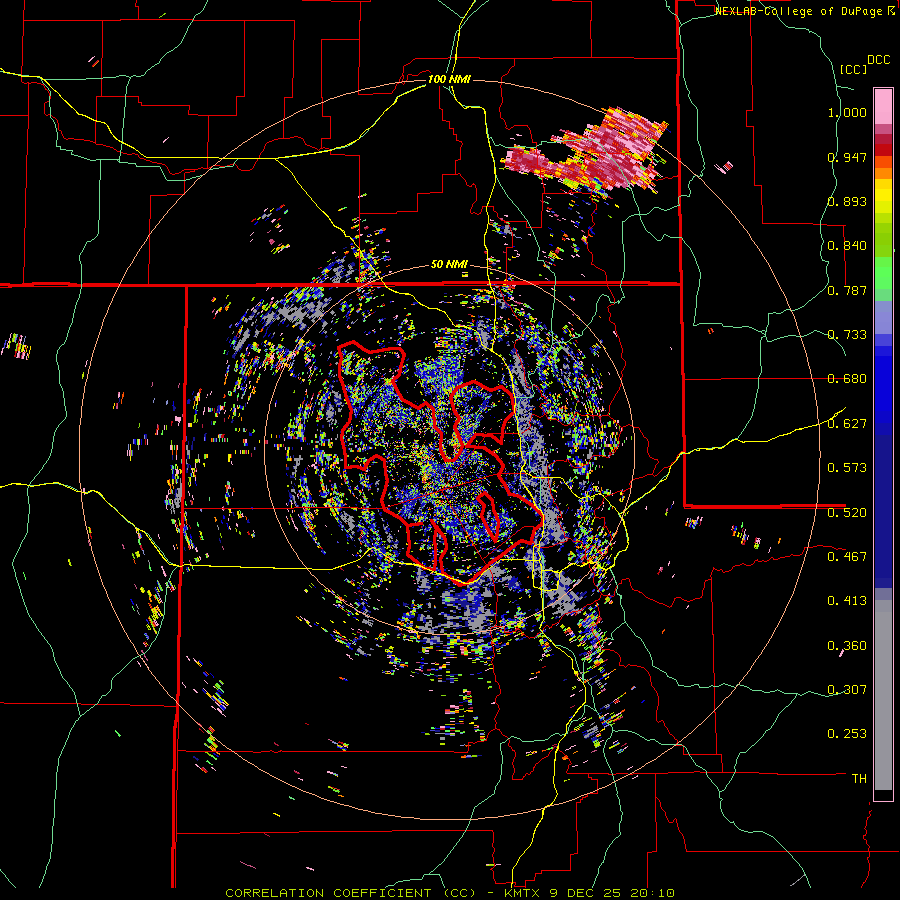Click the 0.307 value on color scale

[x=847, y=689]
